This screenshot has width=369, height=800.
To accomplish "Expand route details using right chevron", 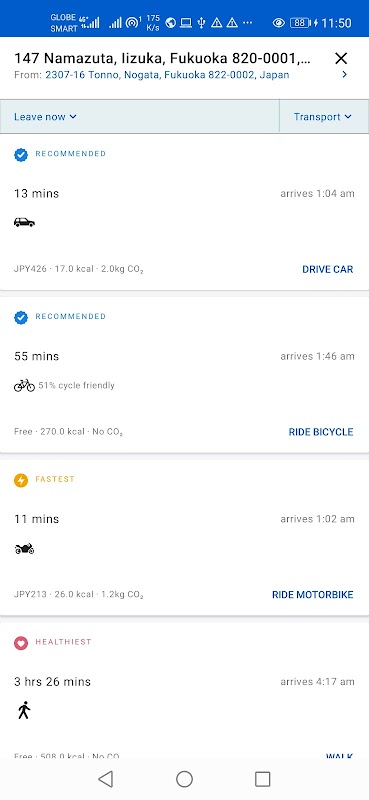I will [x=345, y=74].
